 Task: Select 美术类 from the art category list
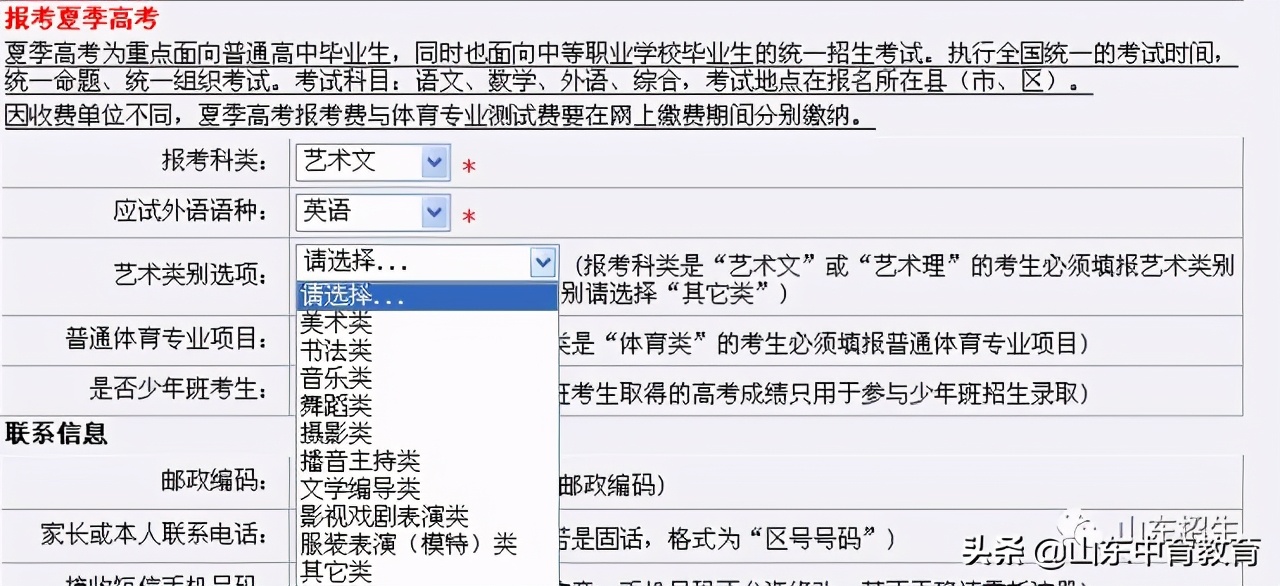330,322
